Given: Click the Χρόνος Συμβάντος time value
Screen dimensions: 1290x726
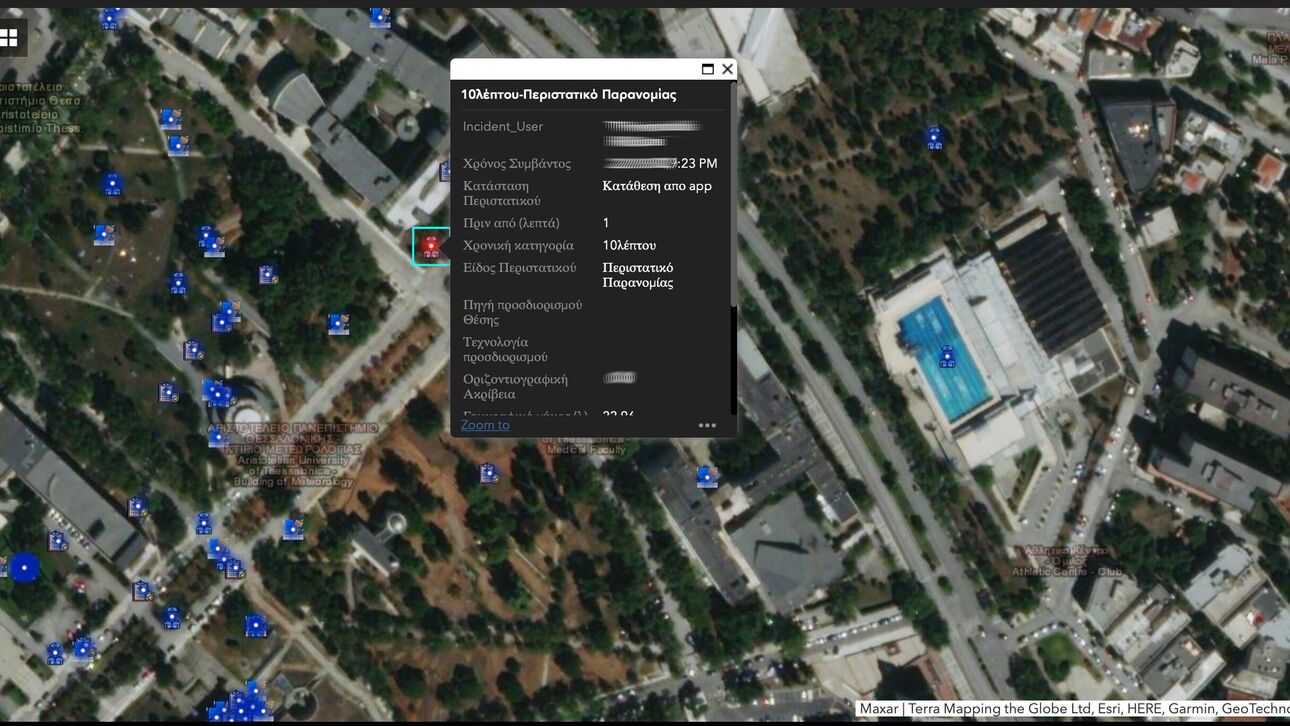Looking at the screenshot, I should [x=661, y=164].
